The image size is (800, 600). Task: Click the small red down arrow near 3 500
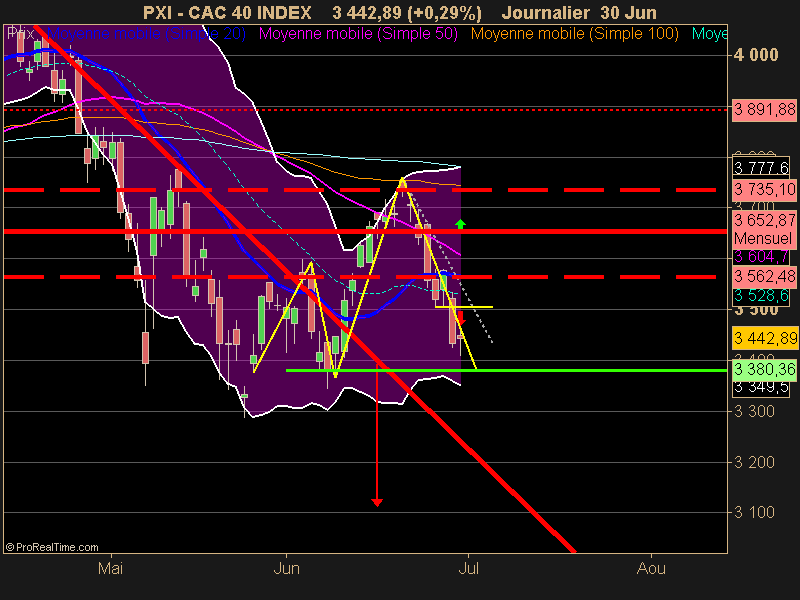pos(461,317)
